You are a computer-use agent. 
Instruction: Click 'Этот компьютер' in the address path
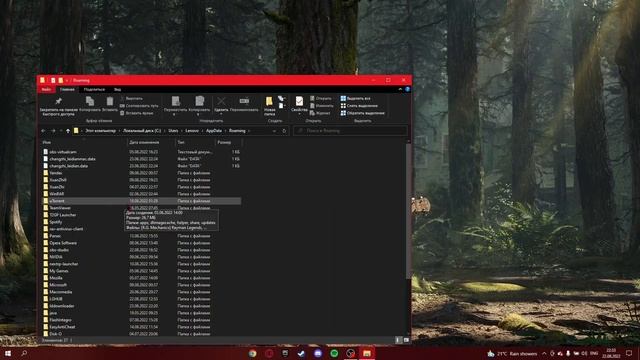[100, 131]
